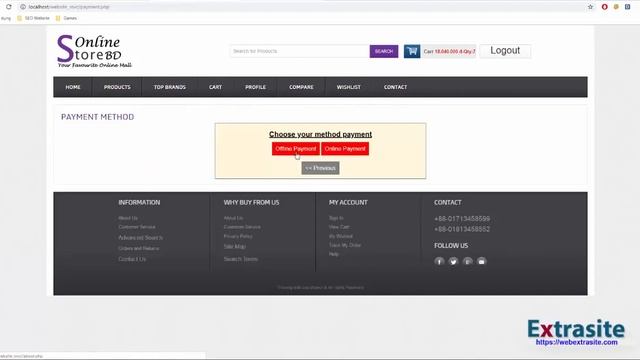Viewport: 640px width, 360px height.
Task: Open the Products menu item
Action: pos(117,87)
